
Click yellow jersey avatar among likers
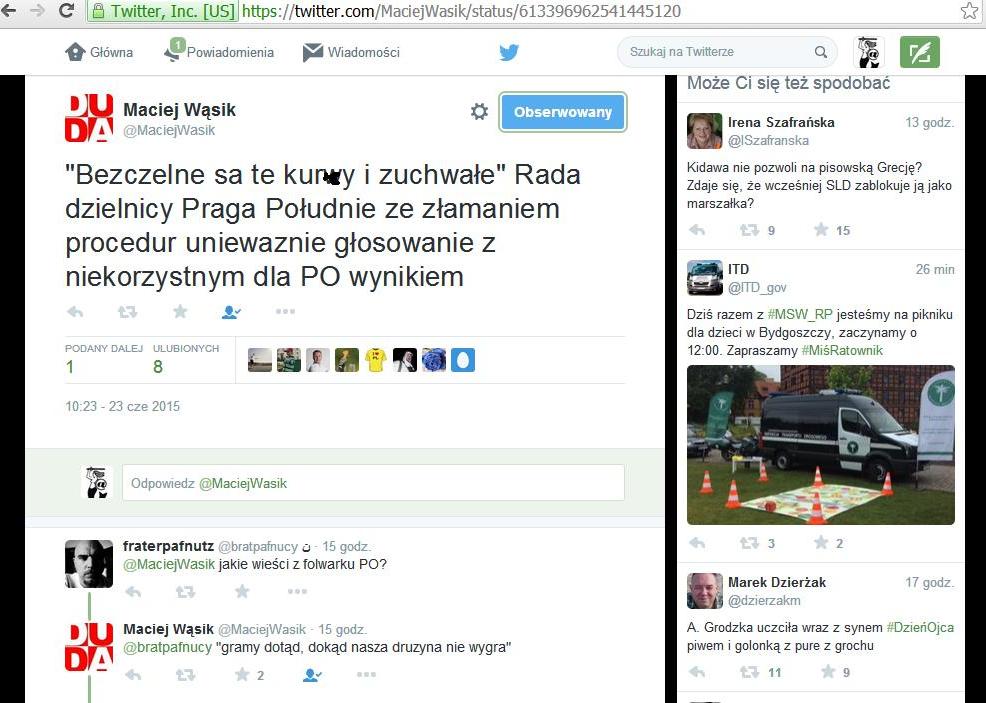(375, 360)
